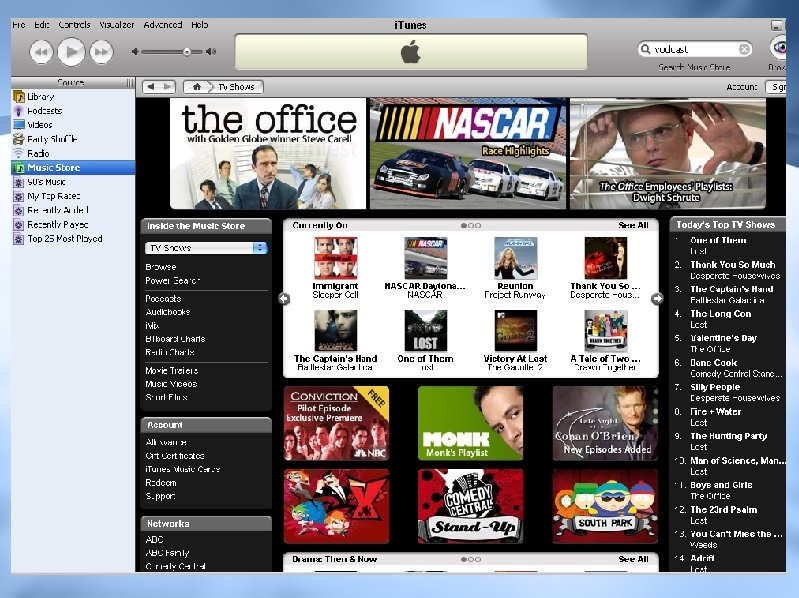
Task: Adjust the volume slider knob
Action: (187, 51)
